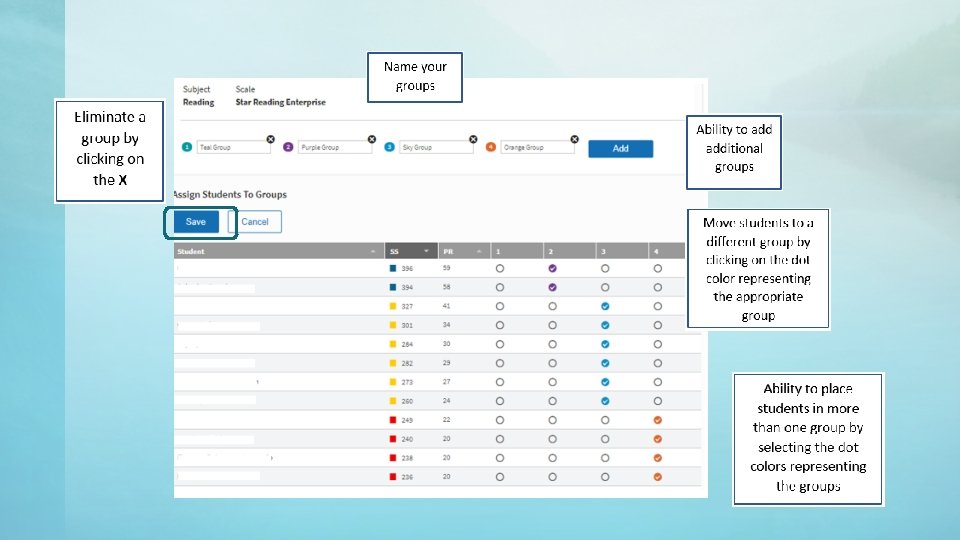The image size is (960, 540).
Task: Click the SS score 301 text
Action: click(407, 326)
